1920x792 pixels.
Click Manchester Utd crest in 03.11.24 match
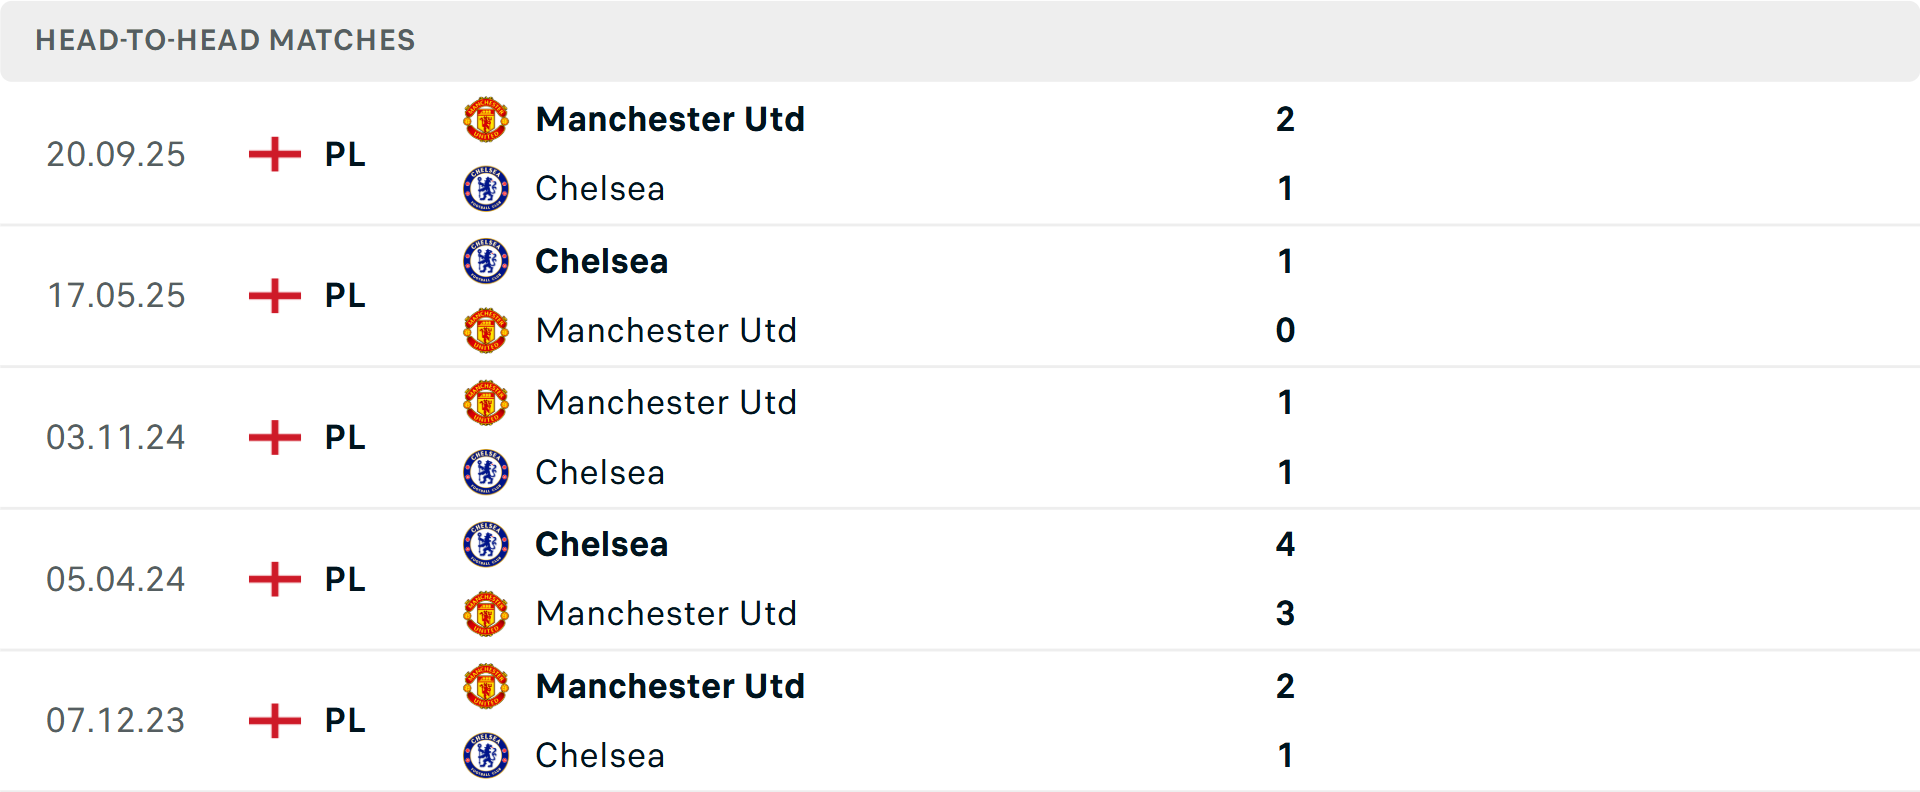[x=486, y=403]
